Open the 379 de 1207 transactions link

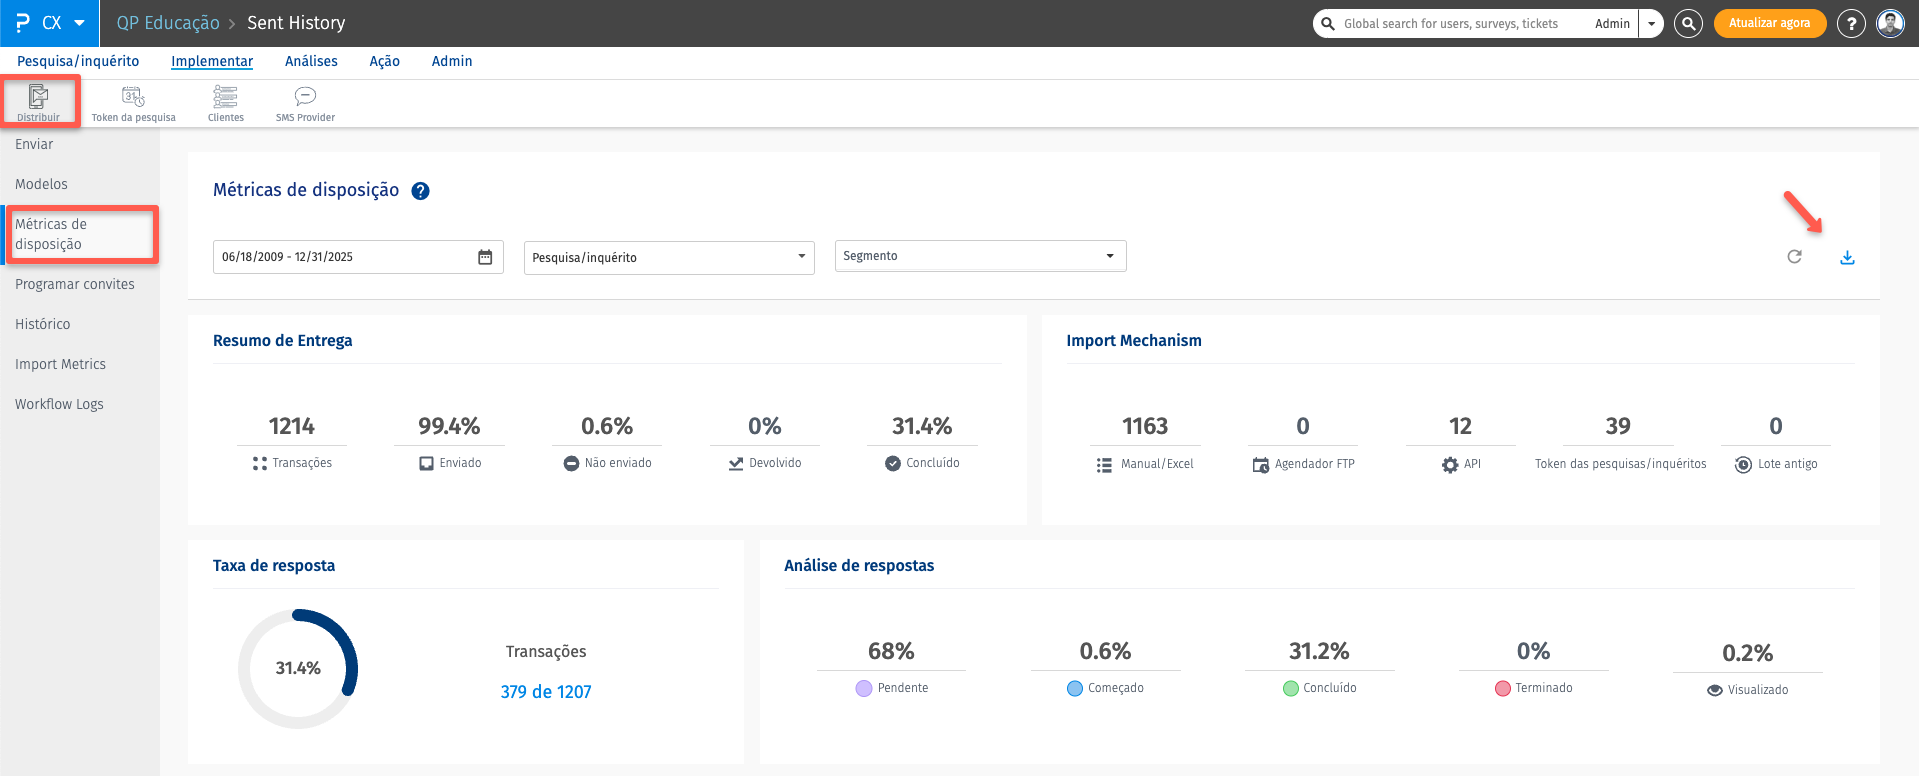click(x=546, y=692)
